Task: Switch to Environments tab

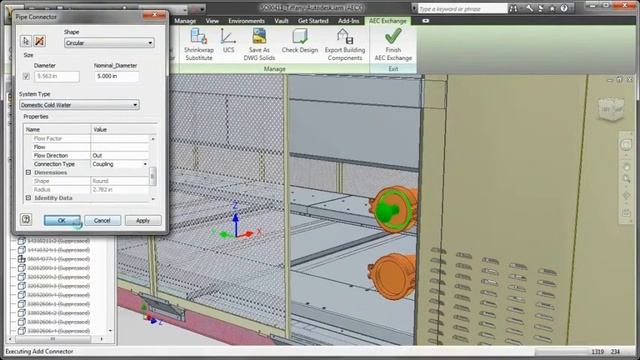Action: click(247, 21)
